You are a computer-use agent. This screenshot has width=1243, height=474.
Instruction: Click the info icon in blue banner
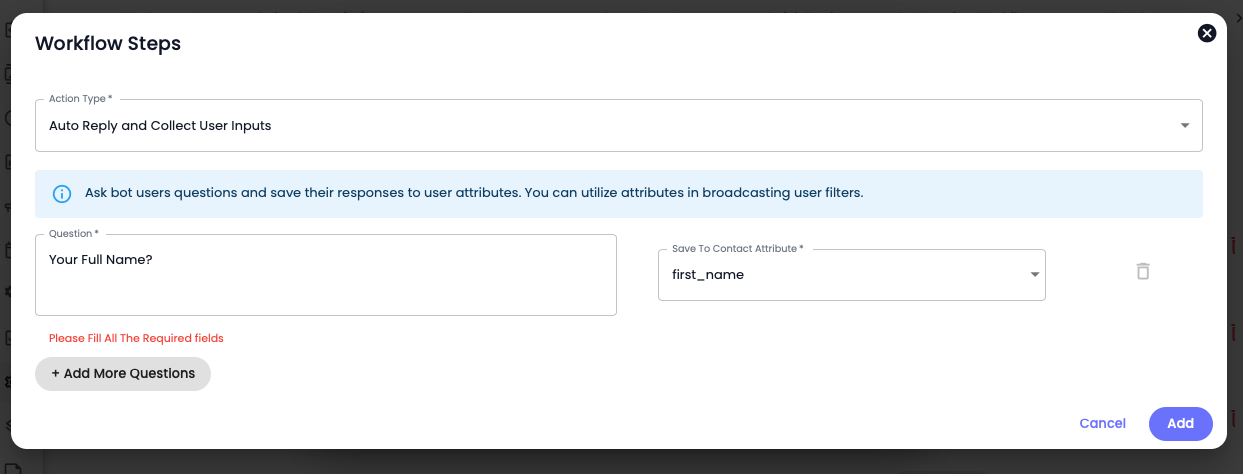coord(62,194)
